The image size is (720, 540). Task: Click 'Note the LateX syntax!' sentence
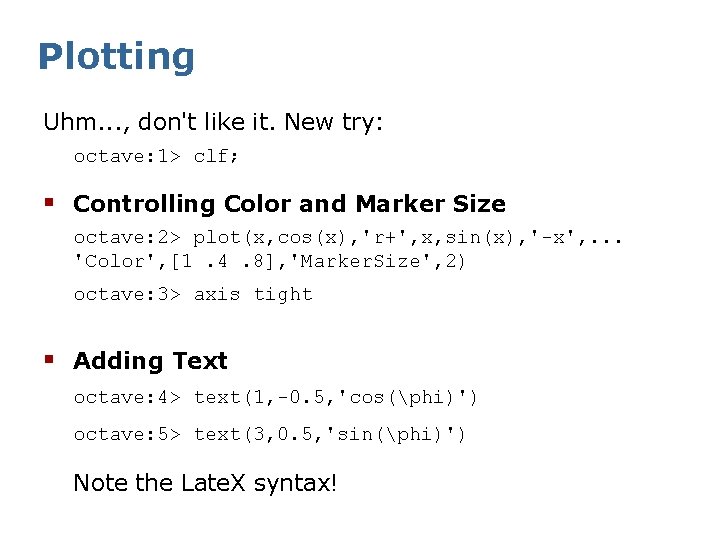pos(205,483)
